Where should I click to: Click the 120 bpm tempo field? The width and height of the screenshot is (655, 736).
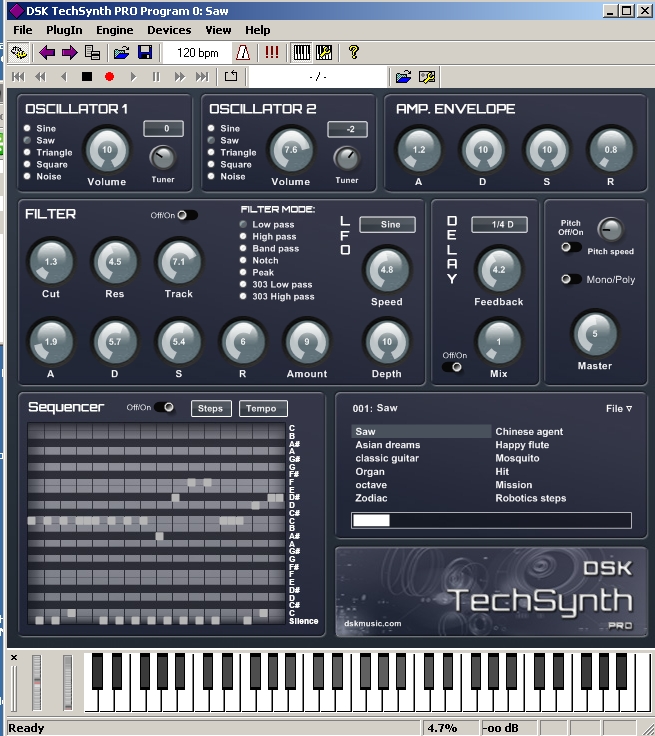click(x=198, y=53)
